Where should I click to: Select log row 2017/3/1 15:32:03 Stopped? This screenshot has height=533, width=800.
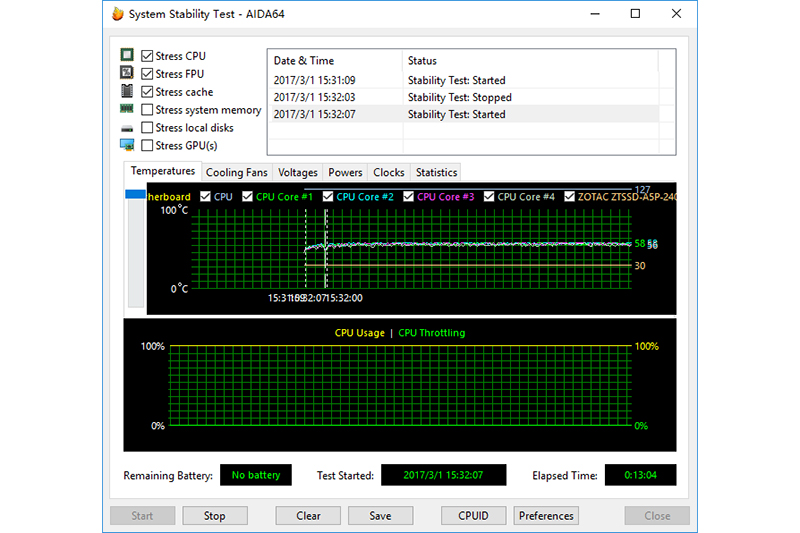[463, 97]
